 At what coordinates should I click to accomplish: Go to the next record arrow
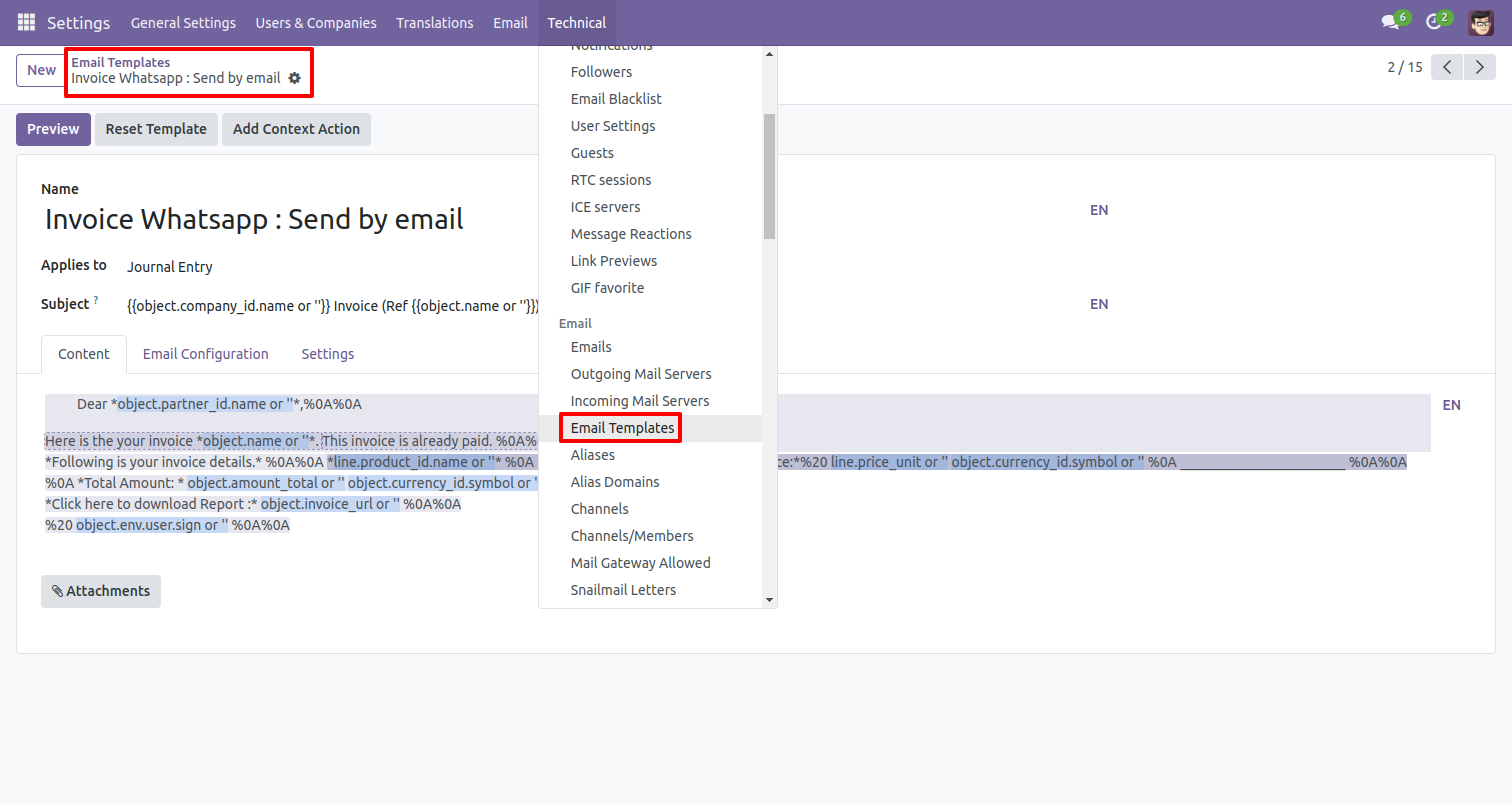[x=1480, y=68]
